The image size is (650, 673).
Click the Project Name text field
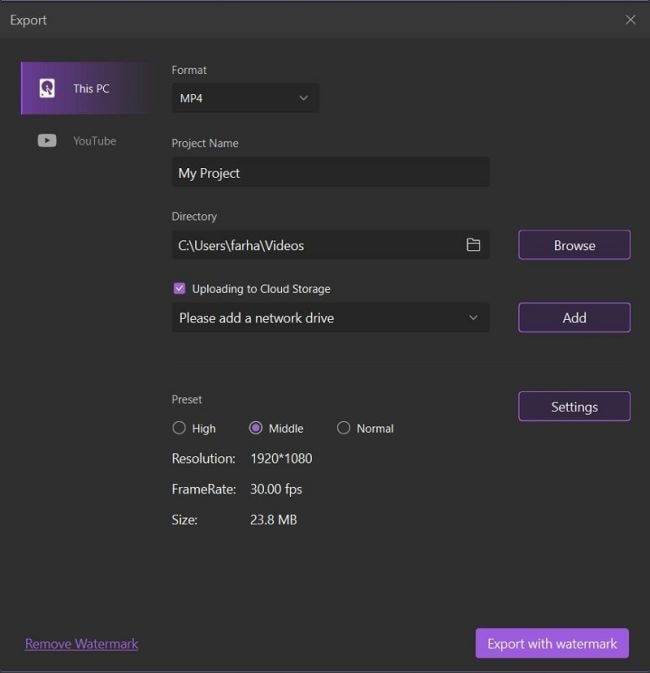(x=330, y=173)
